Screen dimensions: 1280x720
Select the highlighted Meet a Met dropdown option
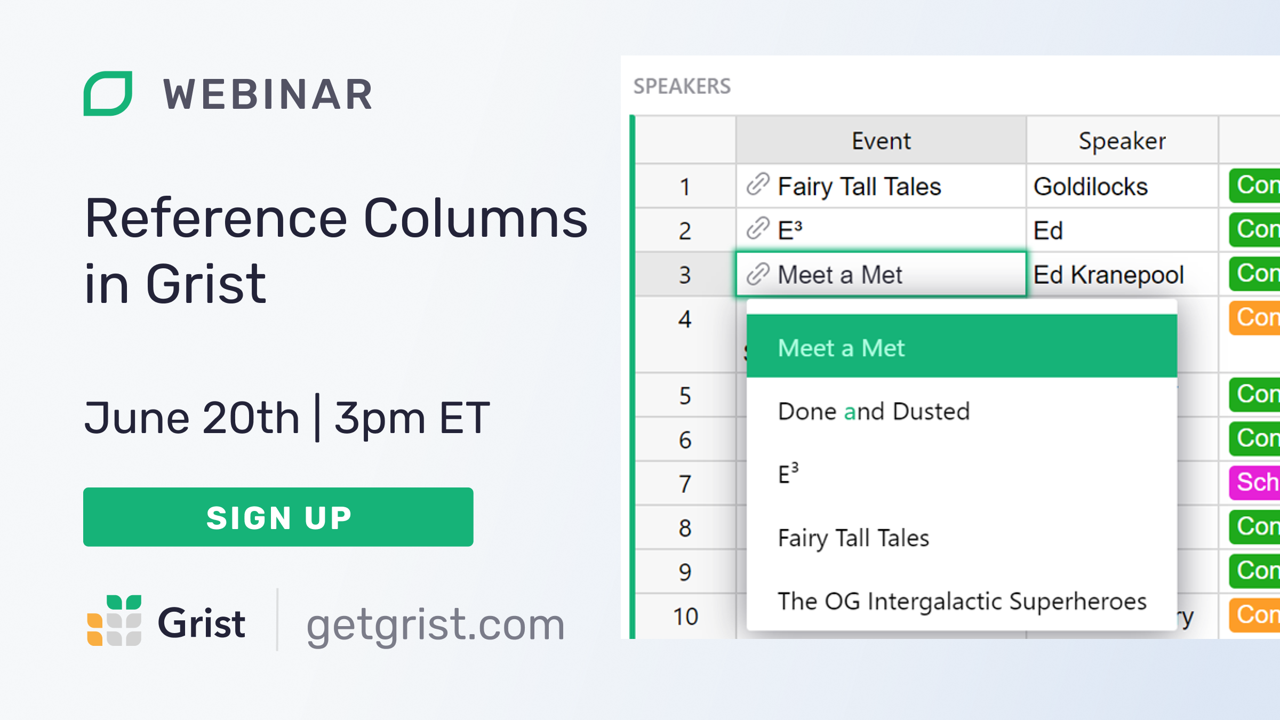[841, 348]
